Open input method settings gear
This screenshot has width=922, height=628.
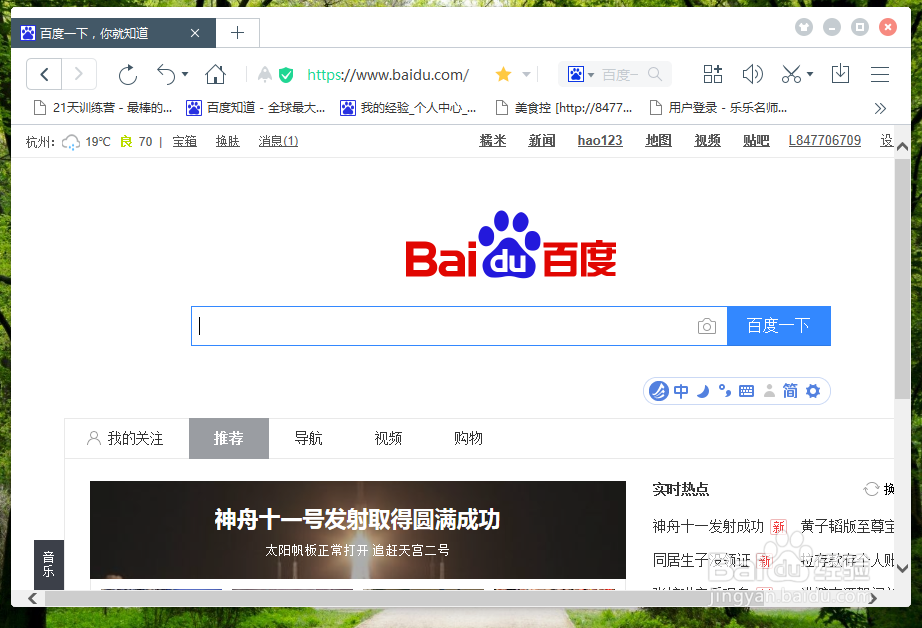pyautogui.click(x=812, y=391)
